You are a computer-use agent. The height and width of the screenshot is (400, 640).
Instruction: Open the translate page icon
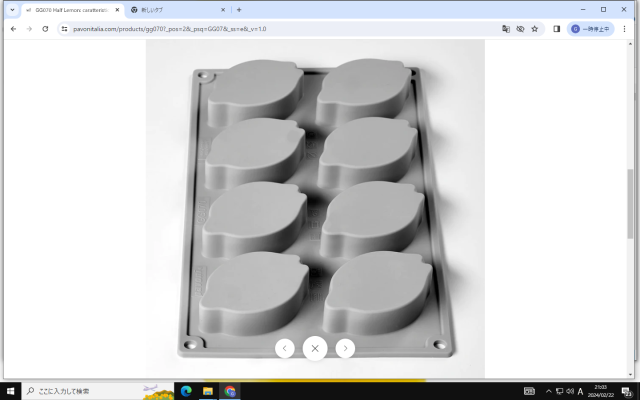506,29
